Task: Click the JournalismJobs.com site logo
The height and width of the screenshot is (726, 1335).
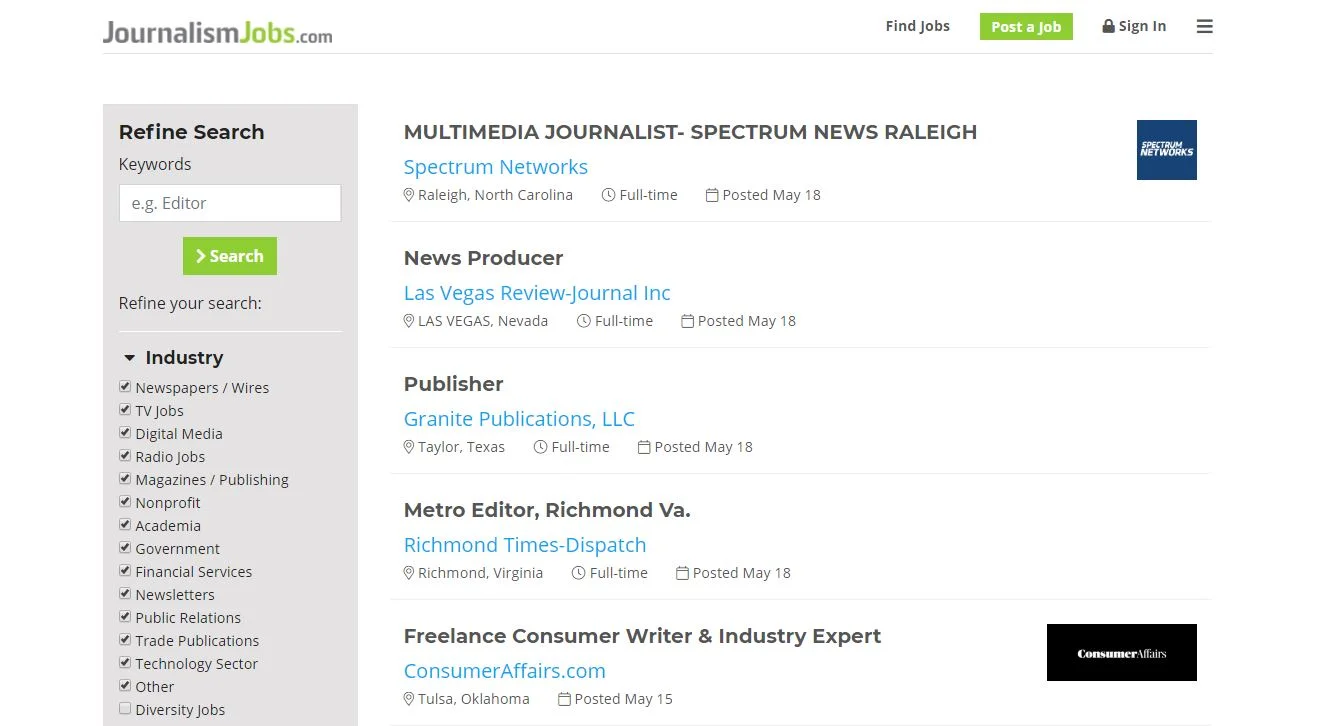Action: pos(217,32)
